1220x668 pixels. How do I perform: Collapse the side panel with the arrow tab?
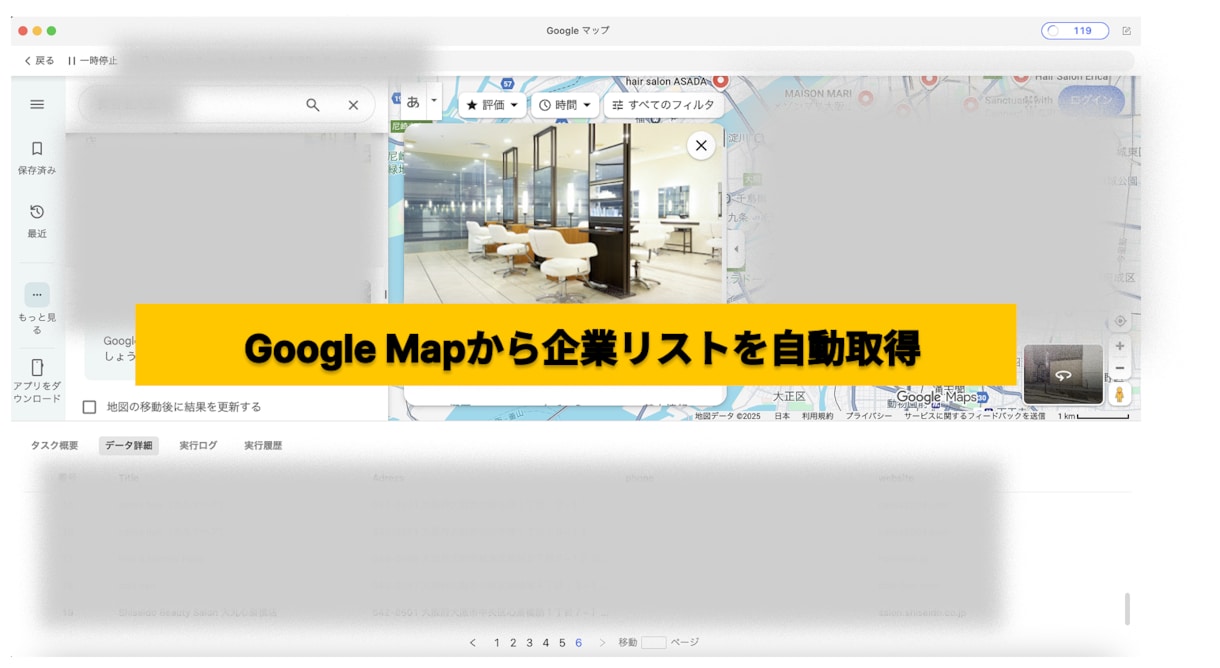(x=736, y=249)
